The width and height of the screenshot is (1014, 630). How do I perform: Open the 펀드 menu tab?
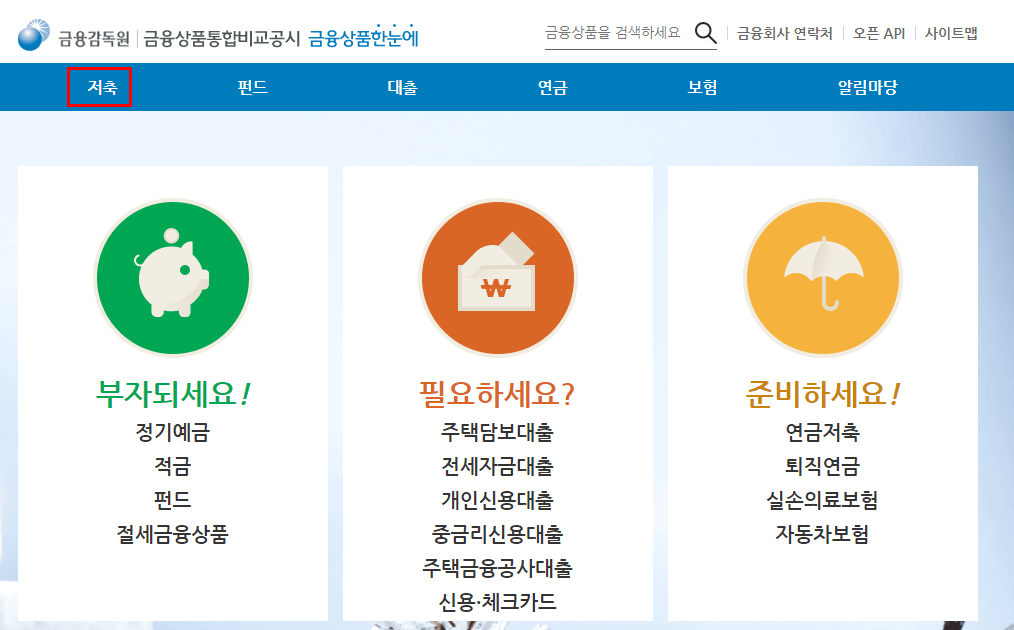coord(251,88)
